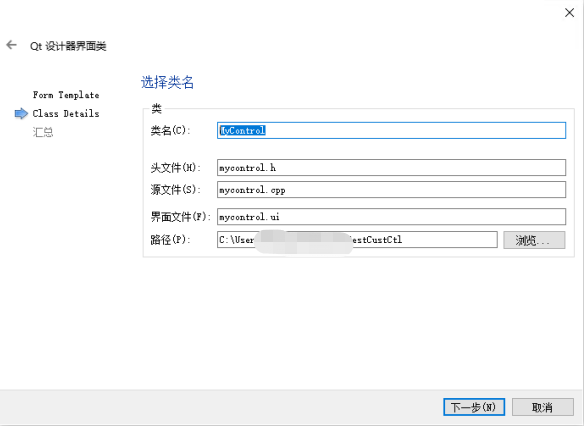Click the 头文件 mycontrol.h field

coord(391,168)
